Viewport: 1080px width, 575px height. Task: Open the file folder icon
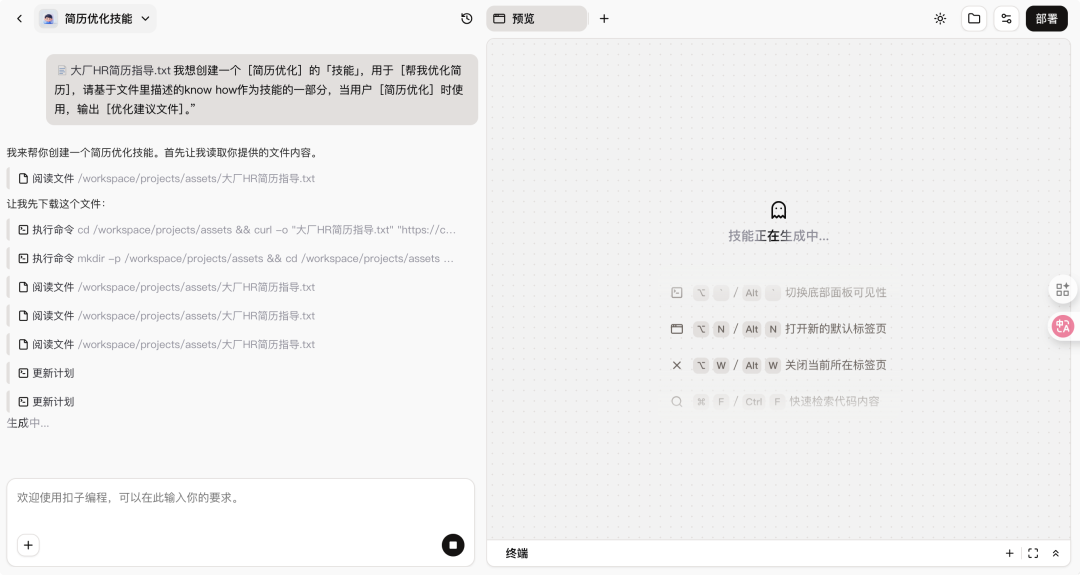pos(973,18)
